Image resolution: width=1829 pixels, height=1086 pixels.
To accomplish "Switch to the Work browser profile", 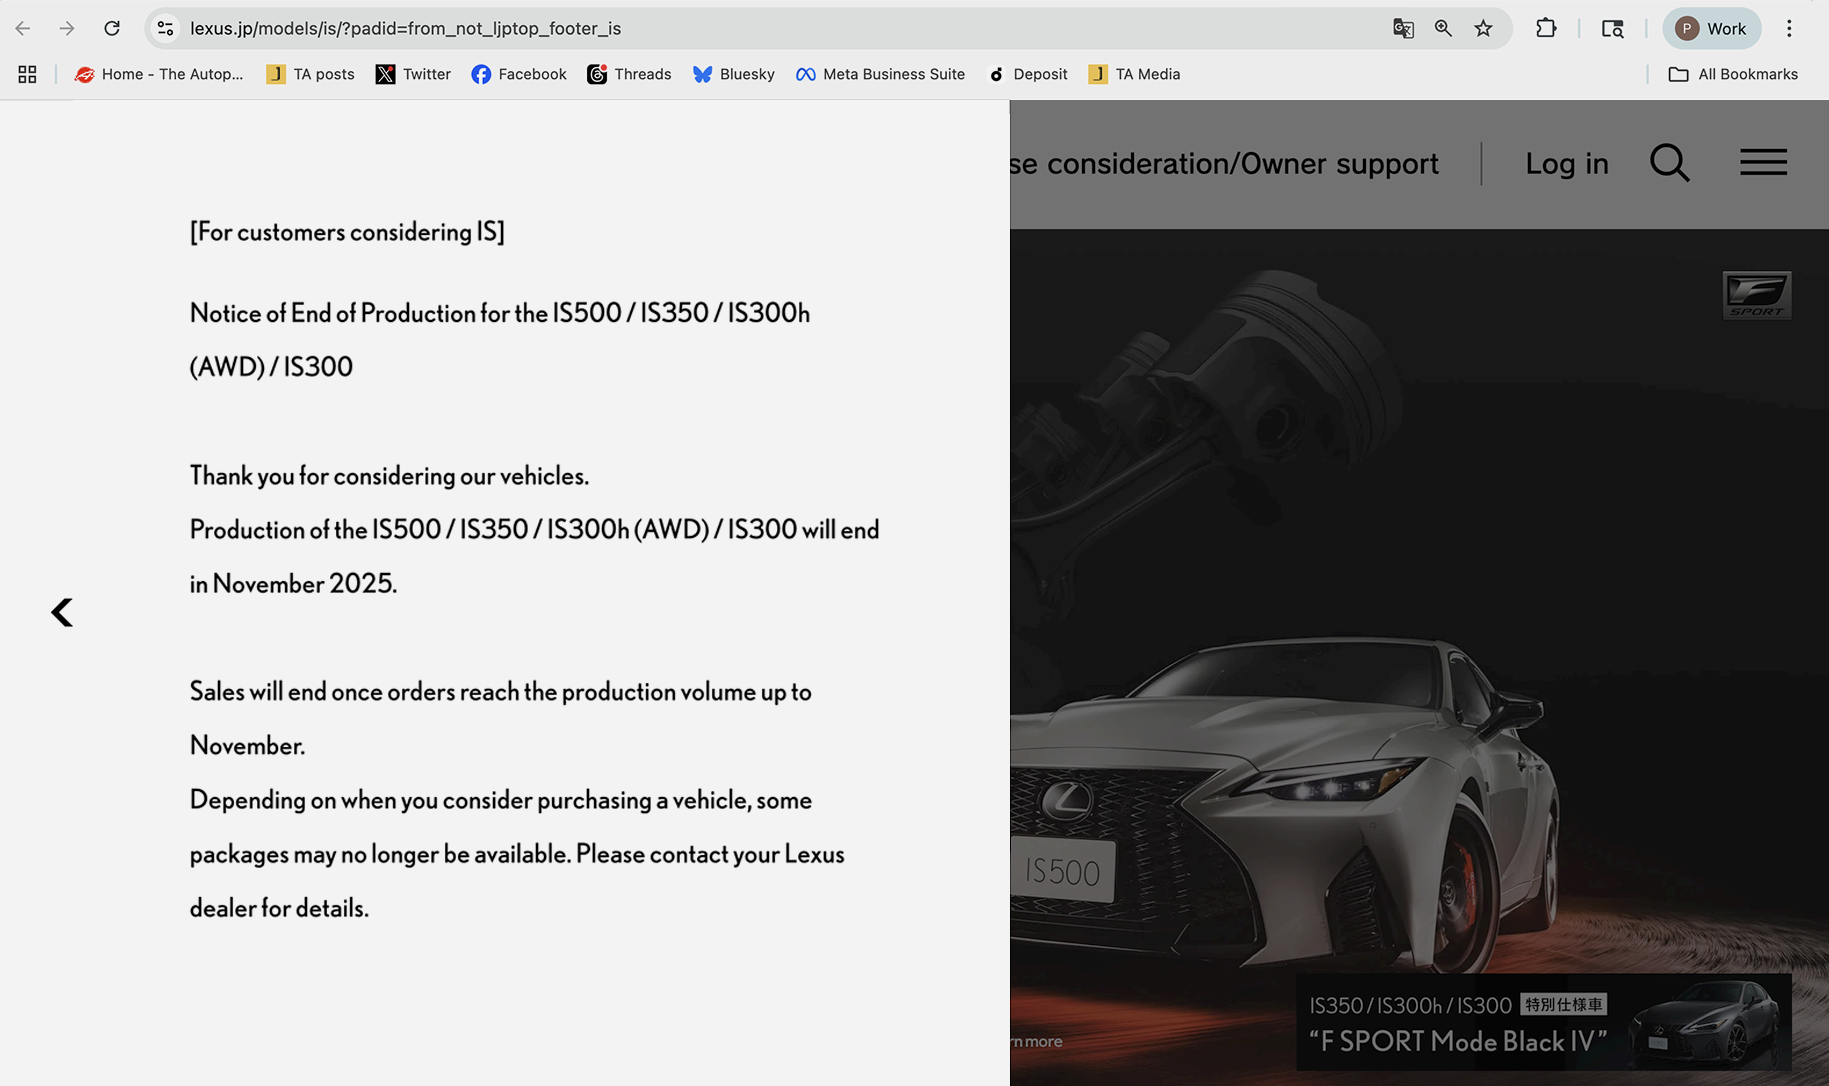I will click(x=1711, y=28).
